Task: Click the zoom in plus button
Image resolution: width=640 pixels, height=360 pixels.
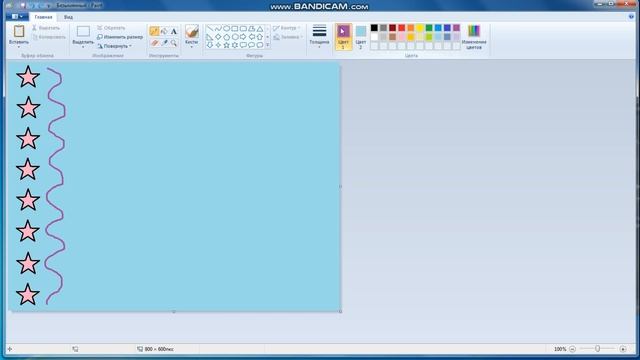Action: click(623, 349)
